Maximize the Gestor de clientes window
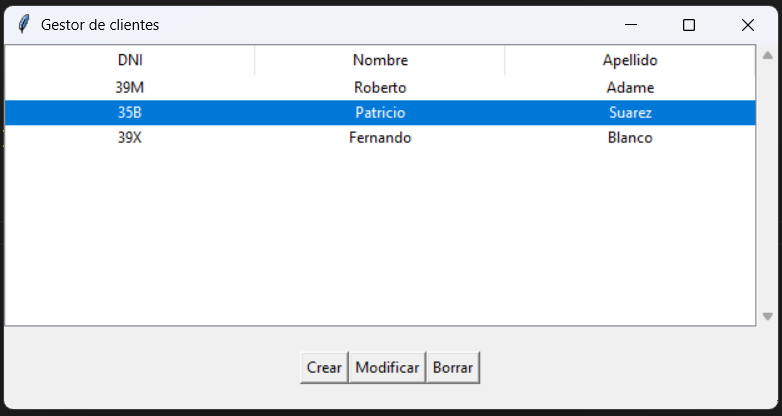 click(x=689, y=24)
